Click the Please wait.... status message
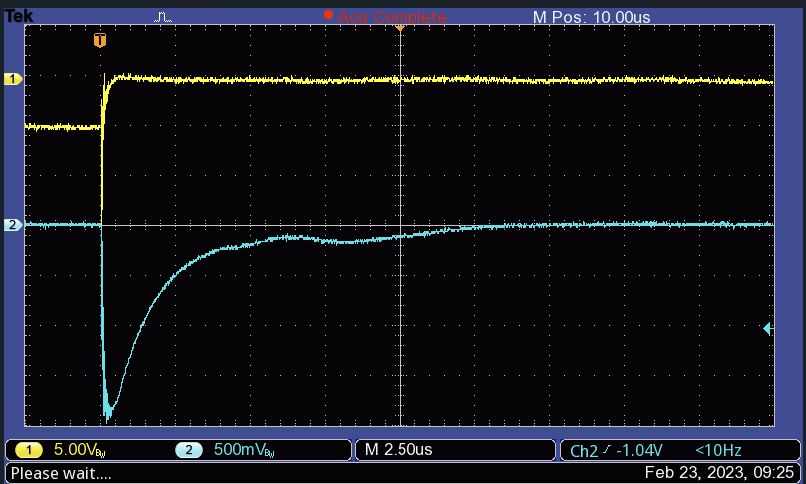 [61, 473]
